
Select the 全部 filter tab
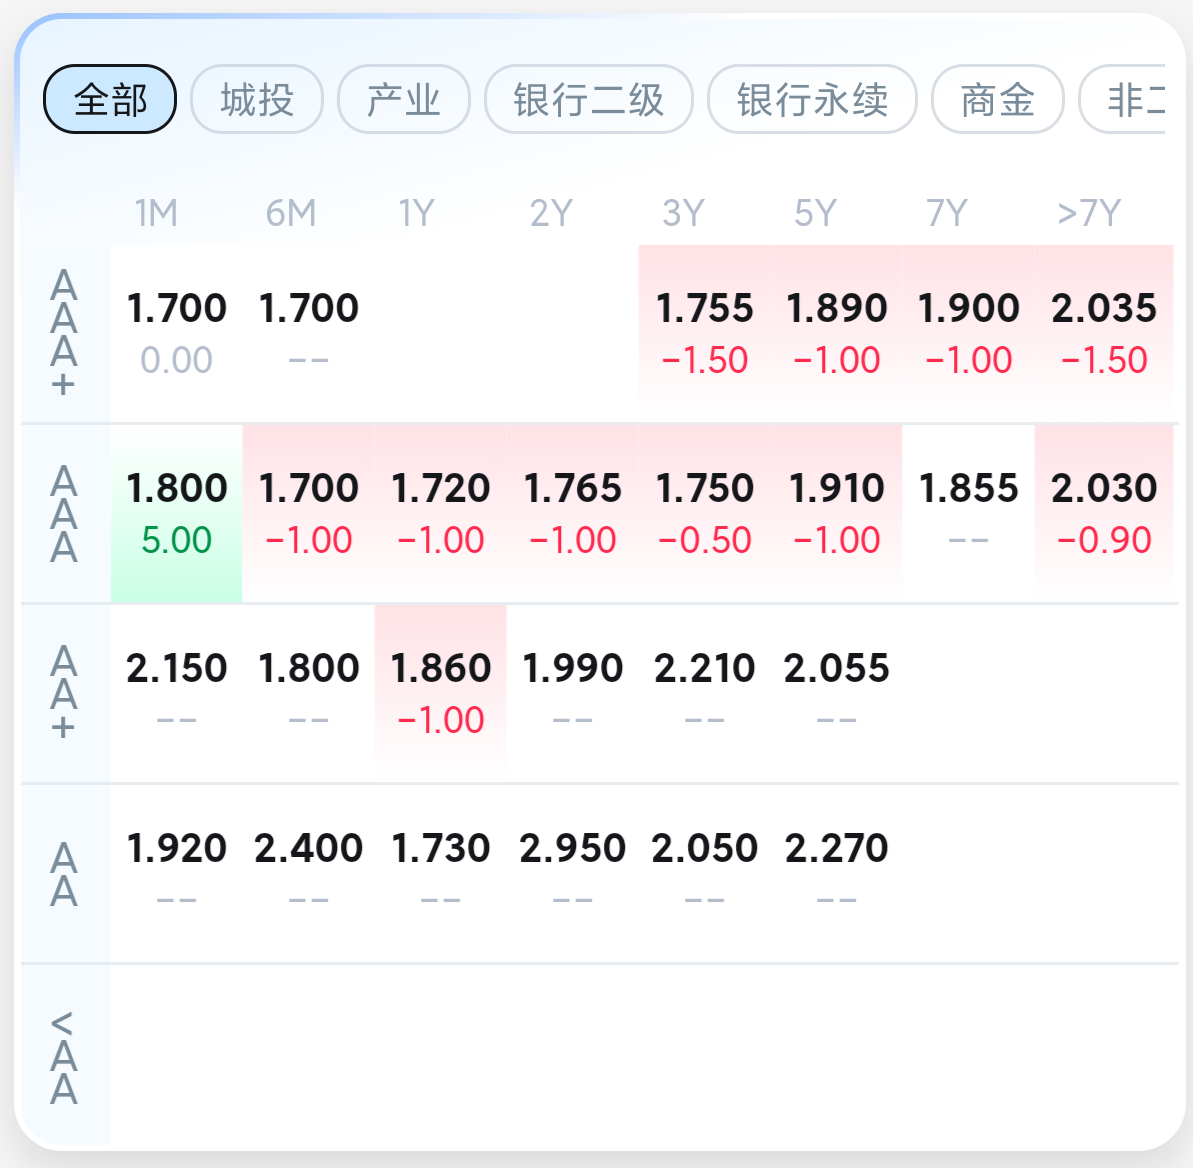coord(110,99)
